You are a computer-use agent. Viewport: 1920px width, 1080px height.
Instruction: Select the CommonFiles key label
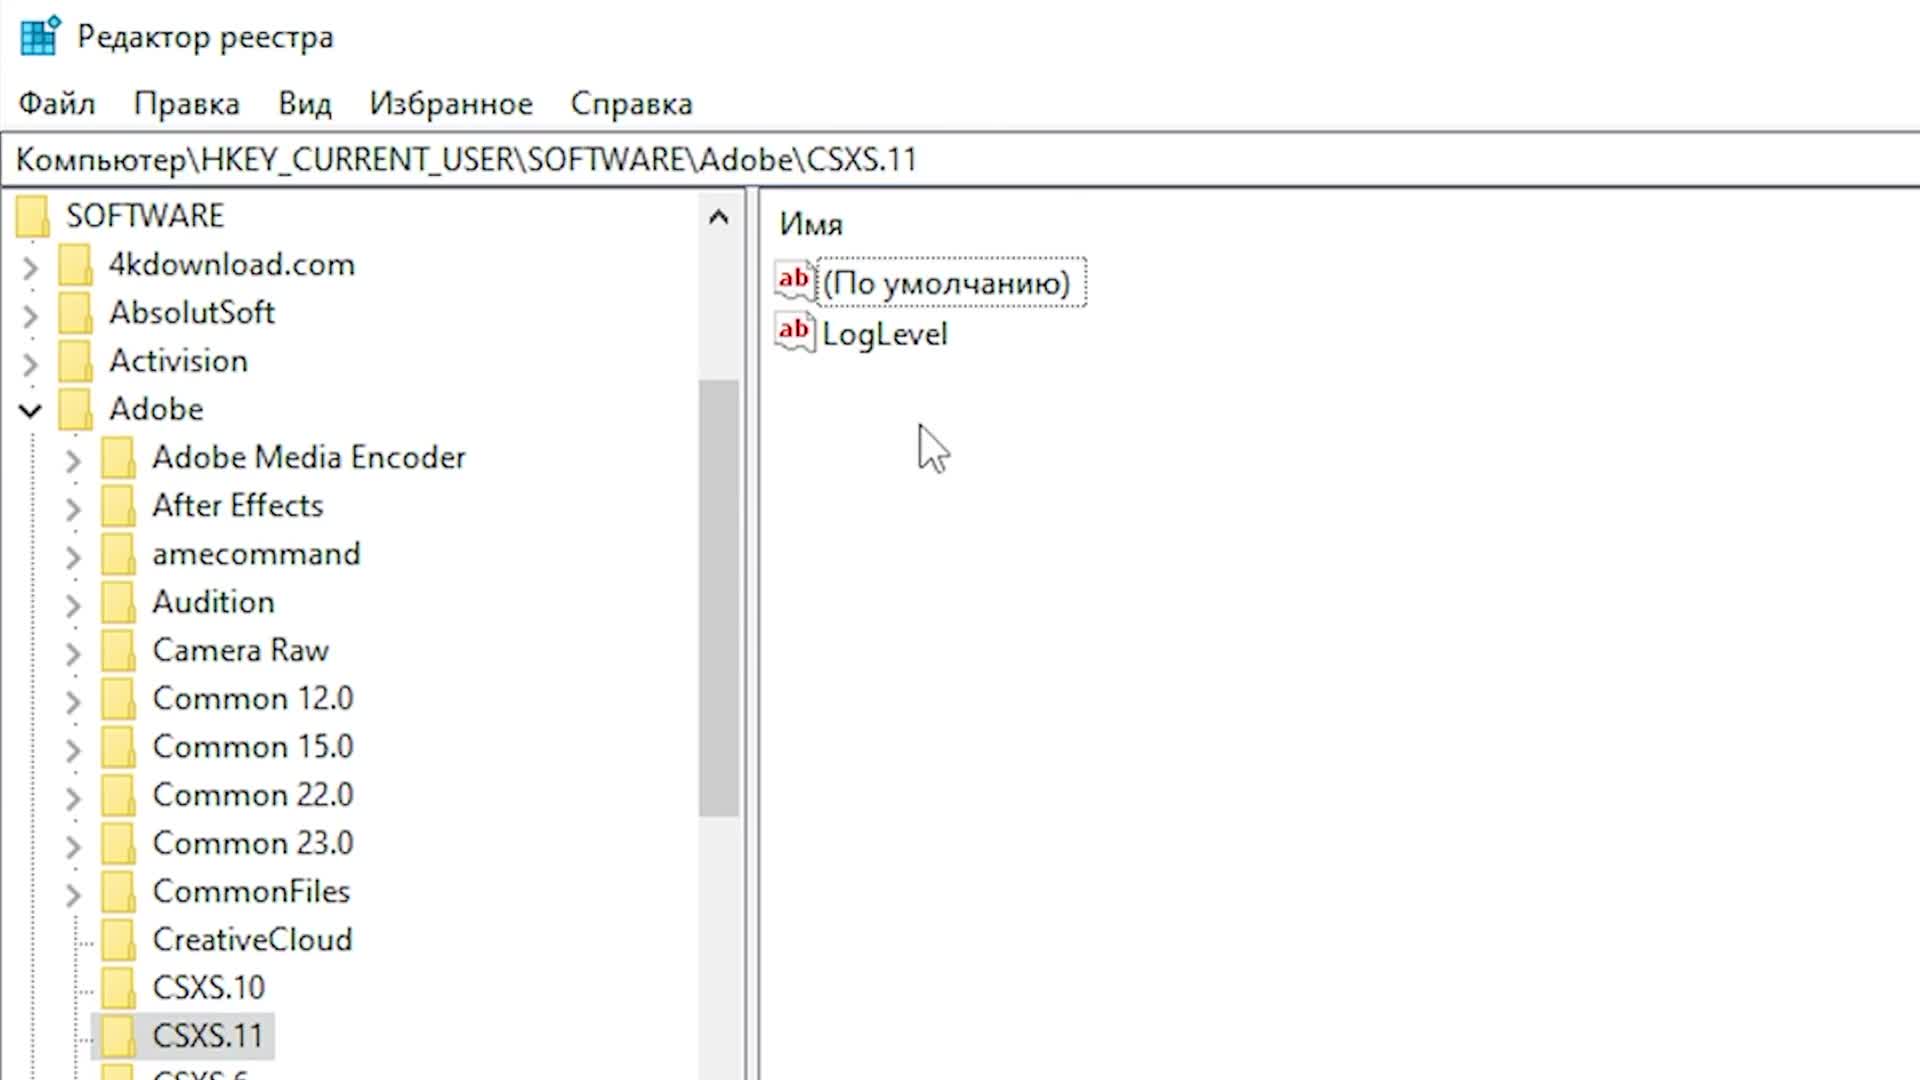coord(251,891)
